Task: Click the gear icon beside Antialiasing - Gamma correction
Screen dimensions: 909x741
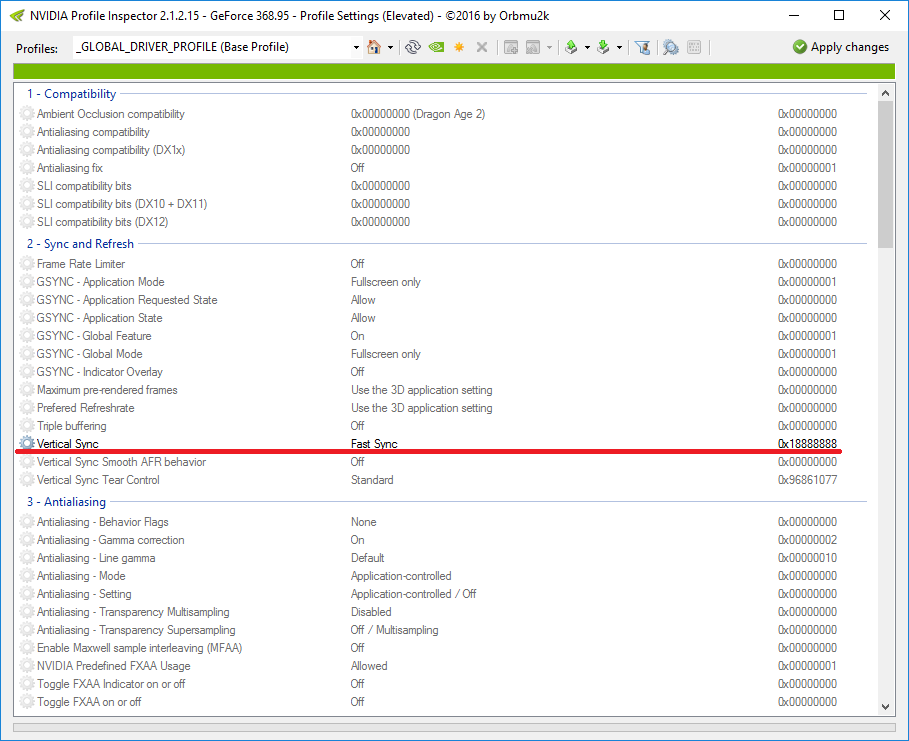Action: pyautogui.click(x=27, y=540)
